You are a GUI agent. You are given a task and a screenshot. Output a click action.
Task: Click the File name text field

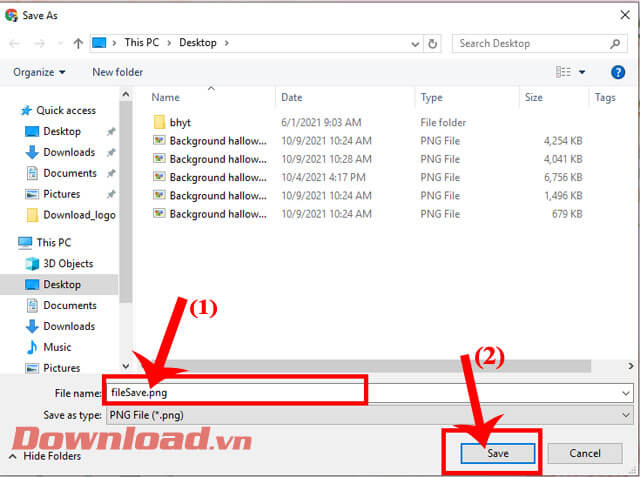365,393
